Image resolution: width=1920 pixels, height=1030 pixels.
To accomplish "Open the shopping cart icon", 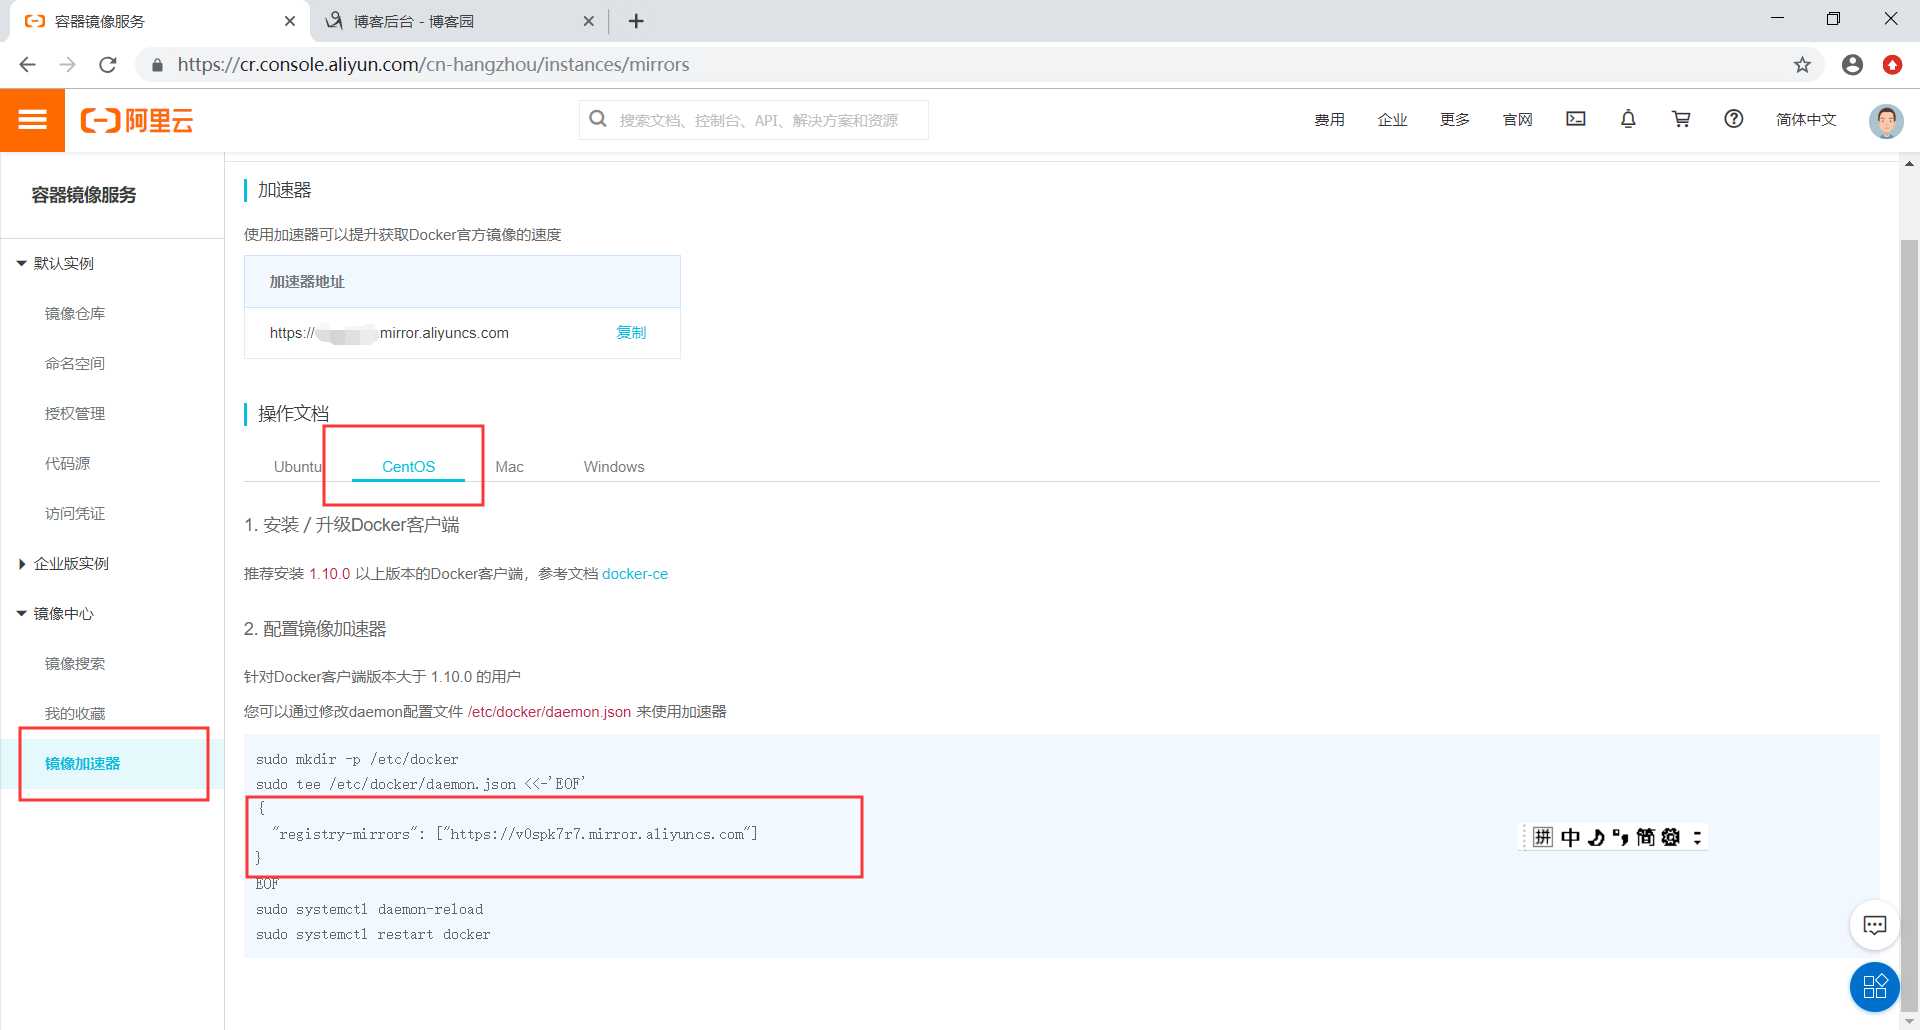I will (x=1681, y=119).
